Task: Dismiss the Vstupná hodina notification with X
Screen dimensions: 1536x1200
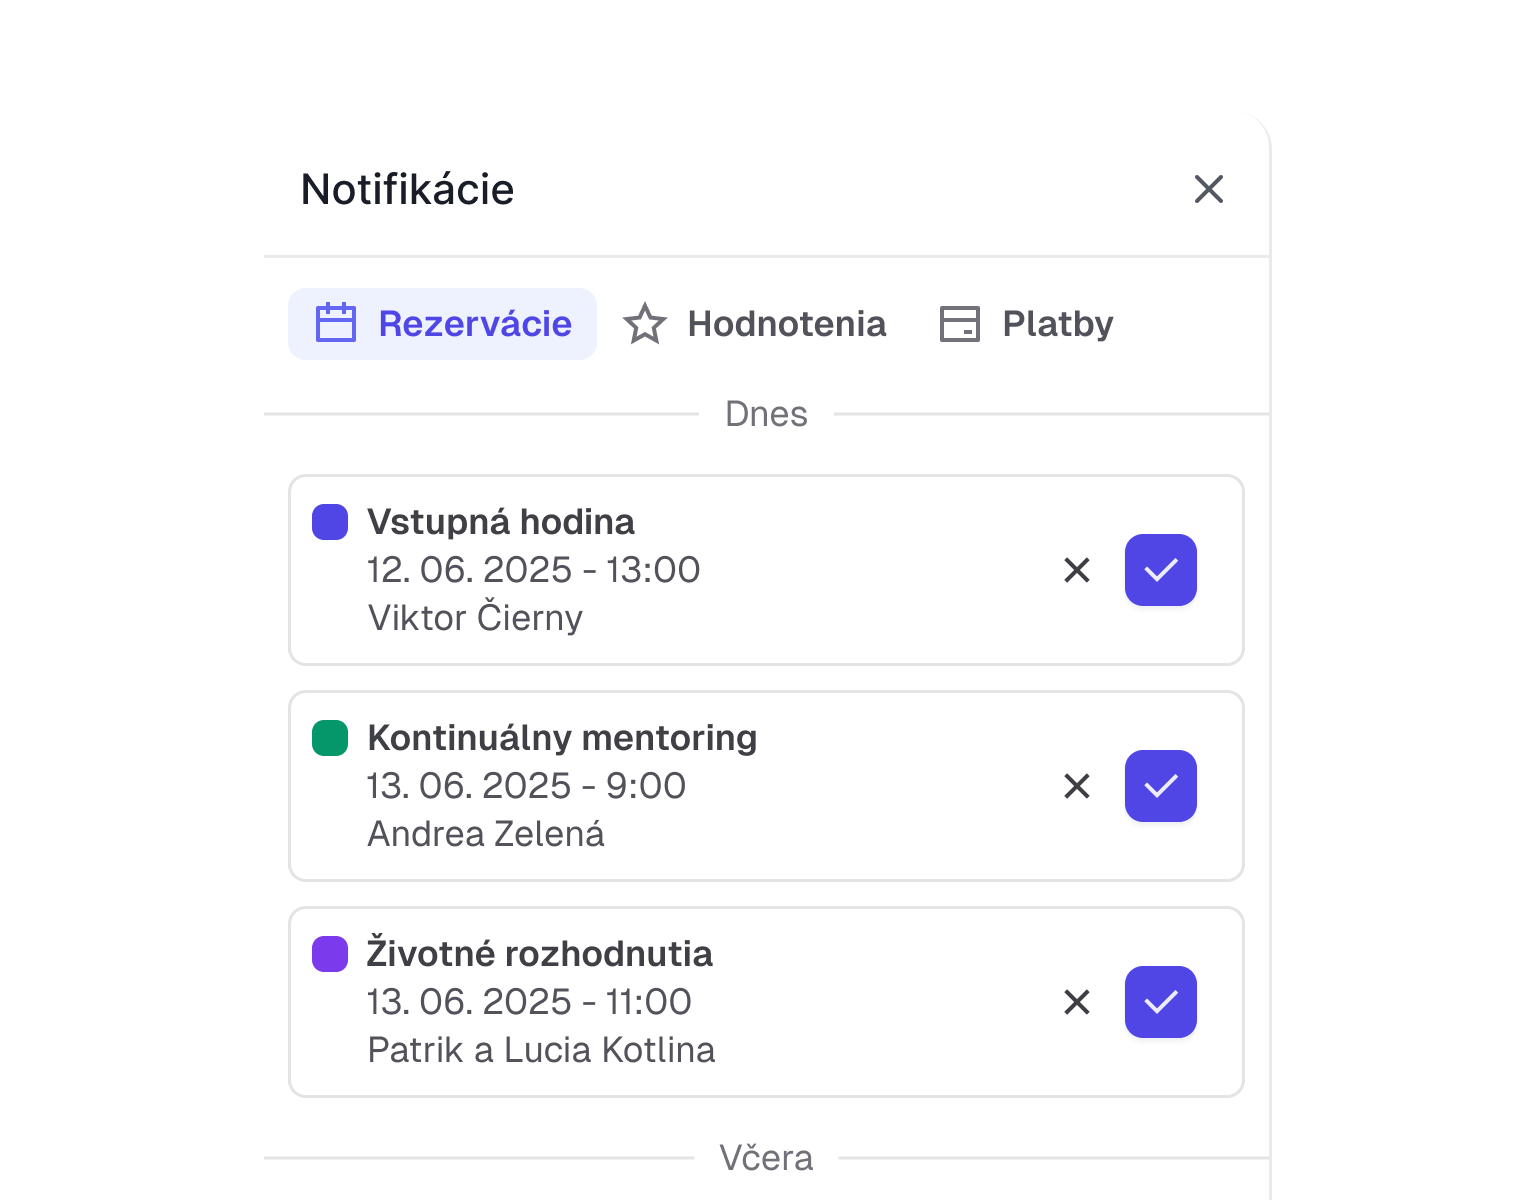Action: point(1076,570)
